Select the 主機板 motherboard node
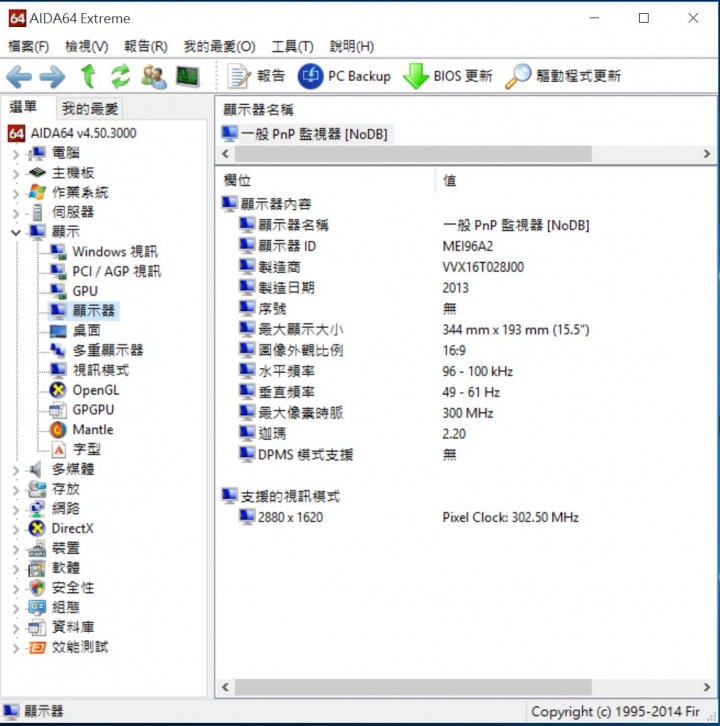This screenshot has height=726, width=720. (x=62, y=173)
